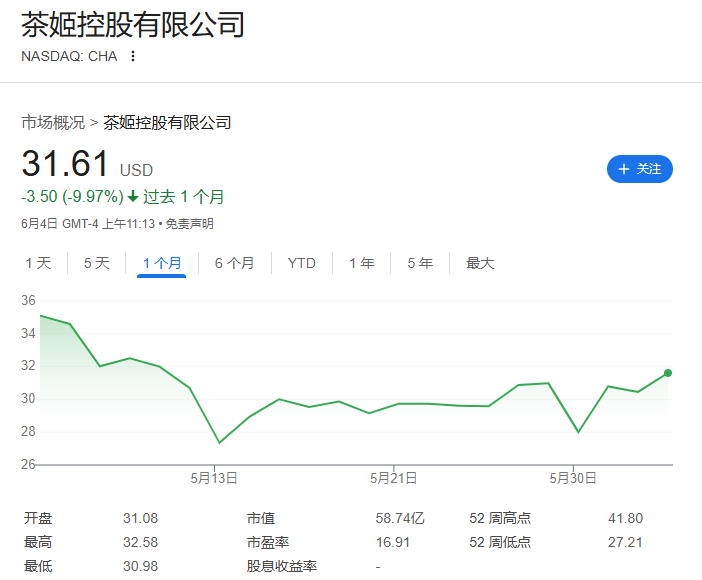Open the three-dot menu beside NASDAQ: CHA
The image size is (702, 580).
tap(133, 56)
